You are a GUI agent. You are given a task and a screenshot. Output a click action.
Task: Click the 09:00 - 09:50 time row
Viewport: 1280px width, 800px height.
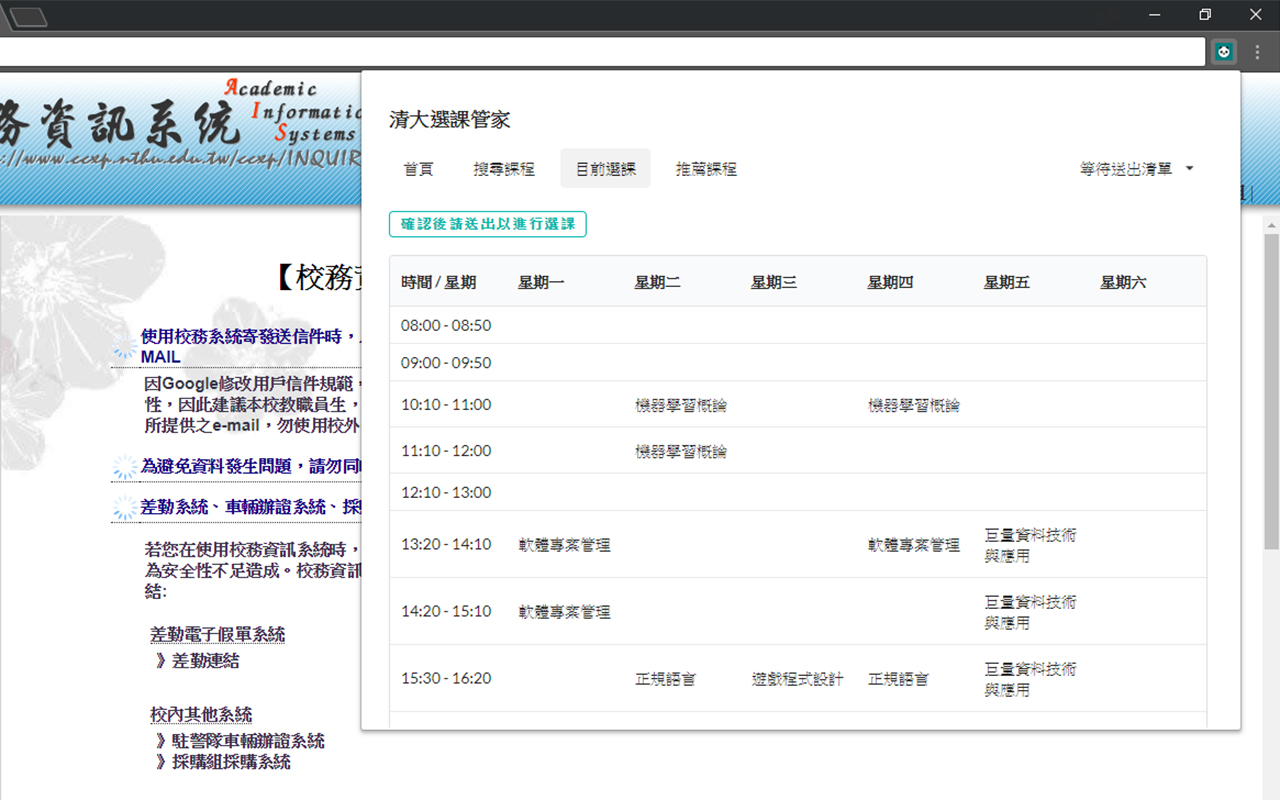pos(798,363)
